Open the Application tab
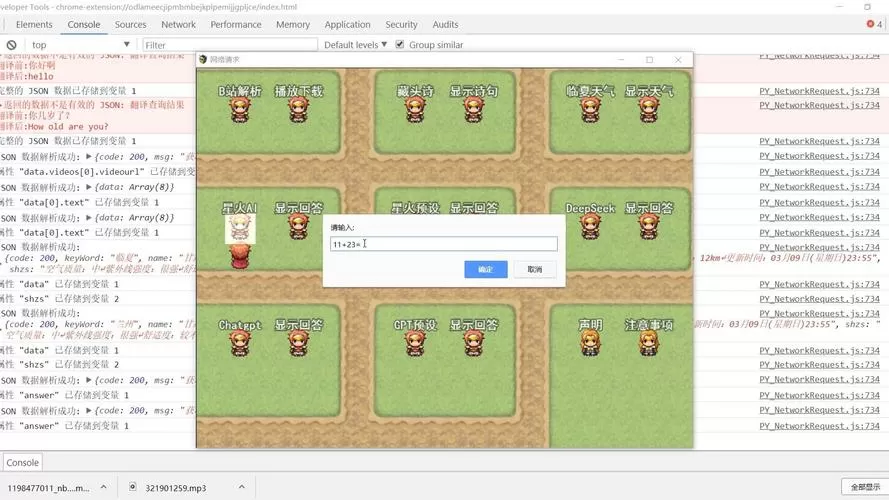This screenshot has height=500, width=889. point(347,24)
